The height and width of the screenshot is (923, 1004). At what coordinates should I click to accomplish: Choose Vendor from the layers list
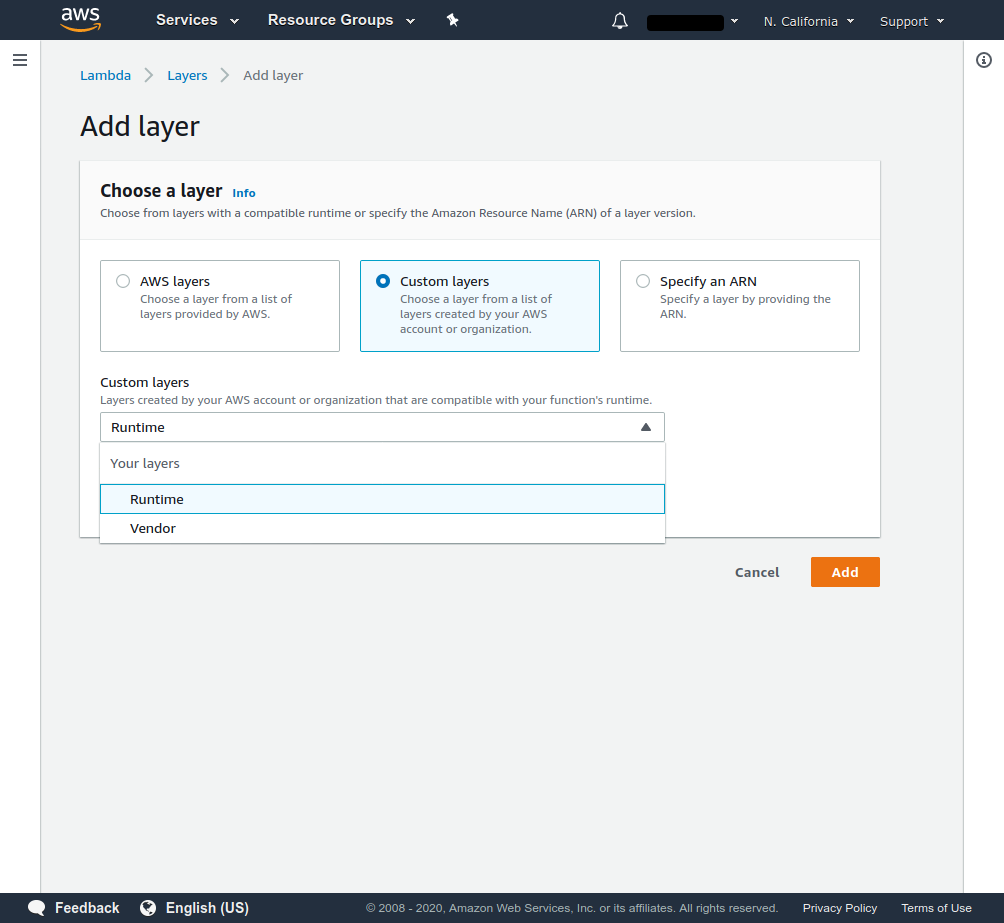tap(153, 528)
